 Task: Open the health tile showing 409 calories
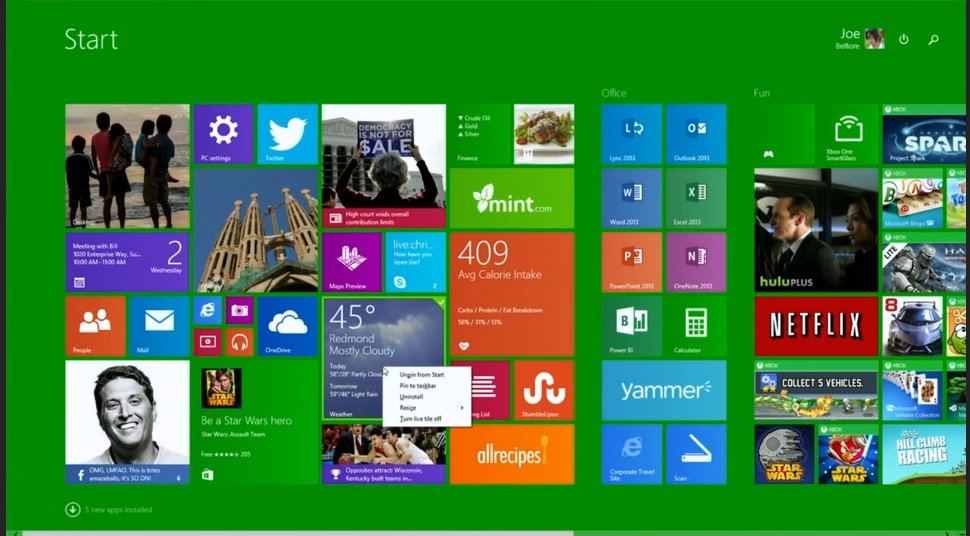click(512, 295)
